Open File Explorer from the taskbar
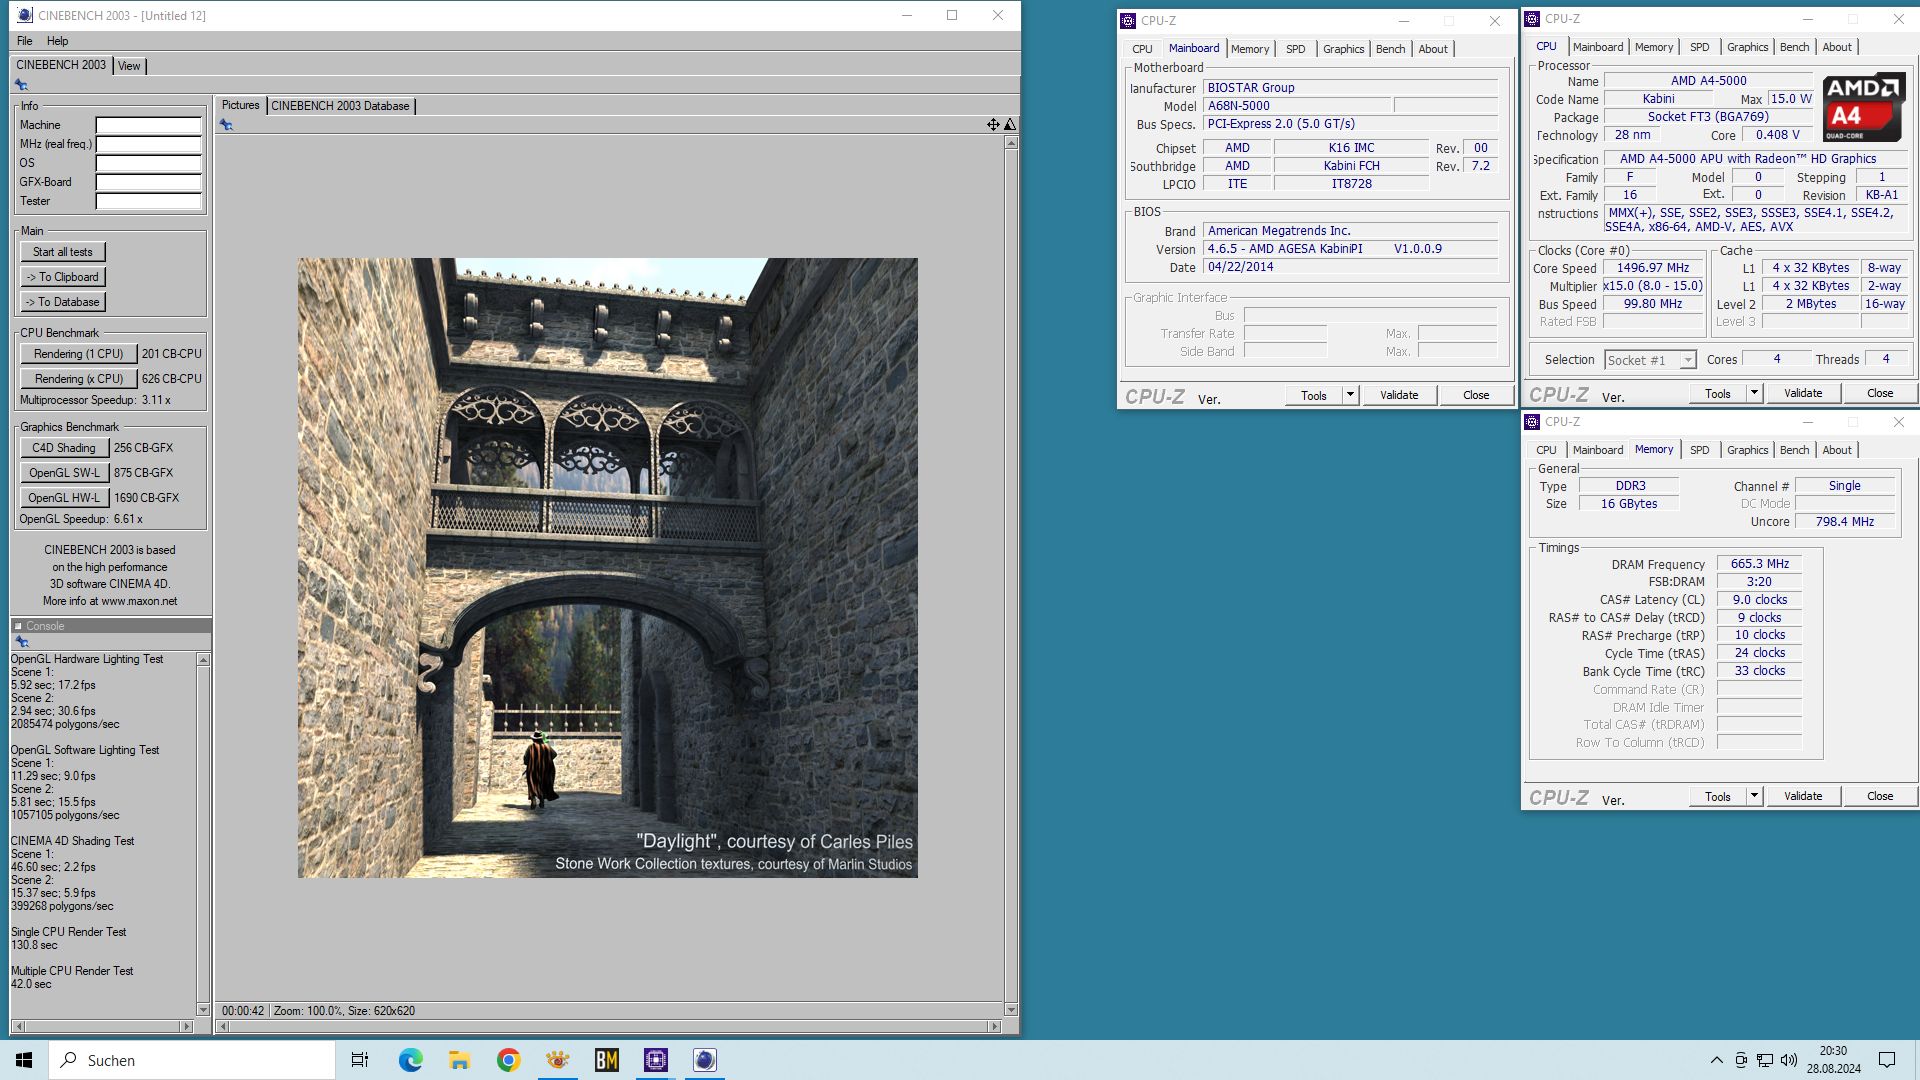Viewport: 1920px width, 1080px height. (459, 1060)
